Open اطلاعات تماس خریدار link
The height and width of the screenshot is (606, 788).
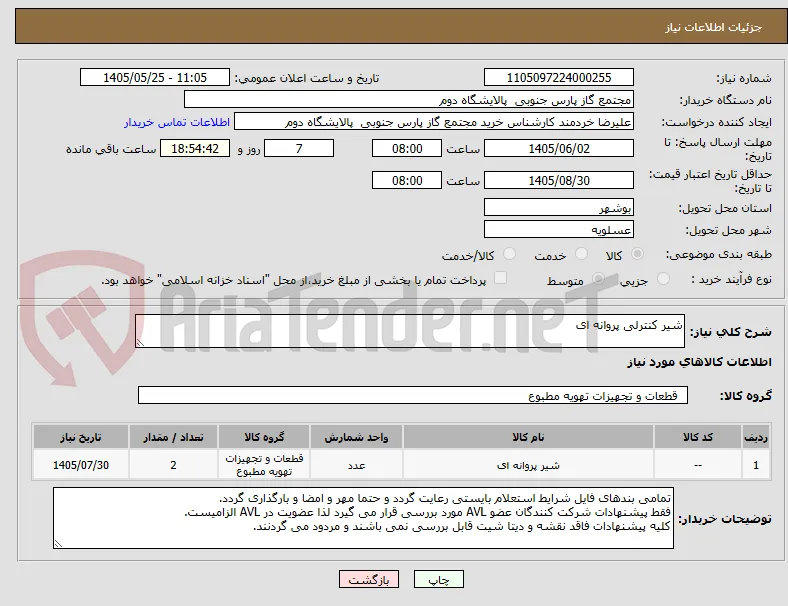point(177,122)
